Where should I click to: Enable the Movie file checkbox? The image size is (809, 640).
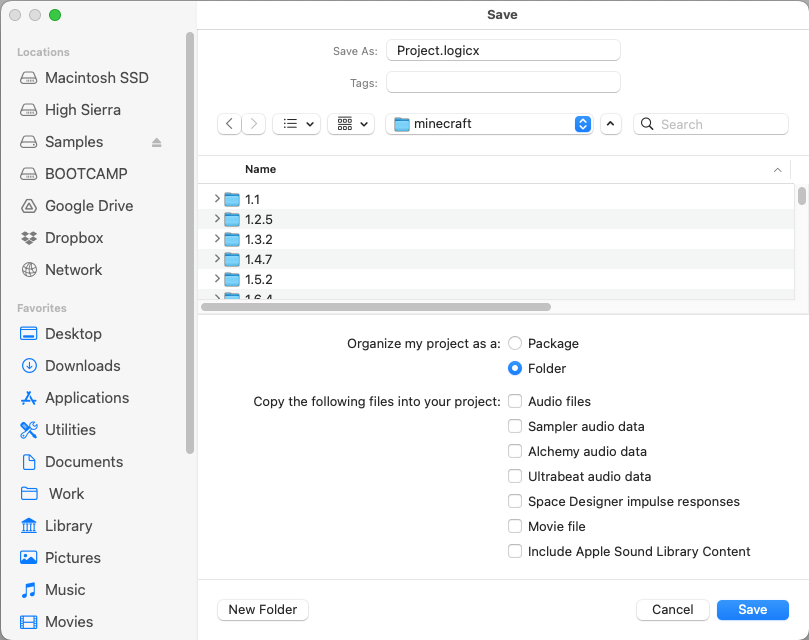515,526
